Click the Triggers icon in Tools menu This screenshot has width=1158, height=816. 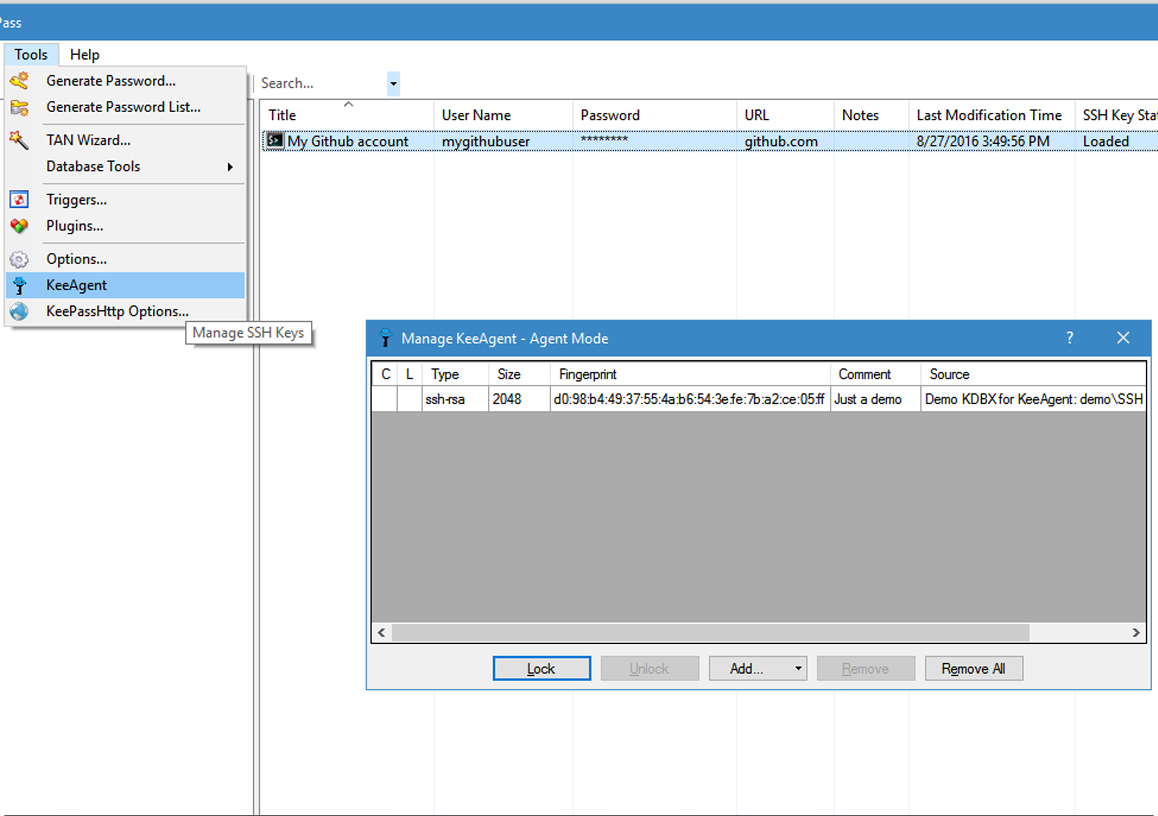click(x=19, y=199)
